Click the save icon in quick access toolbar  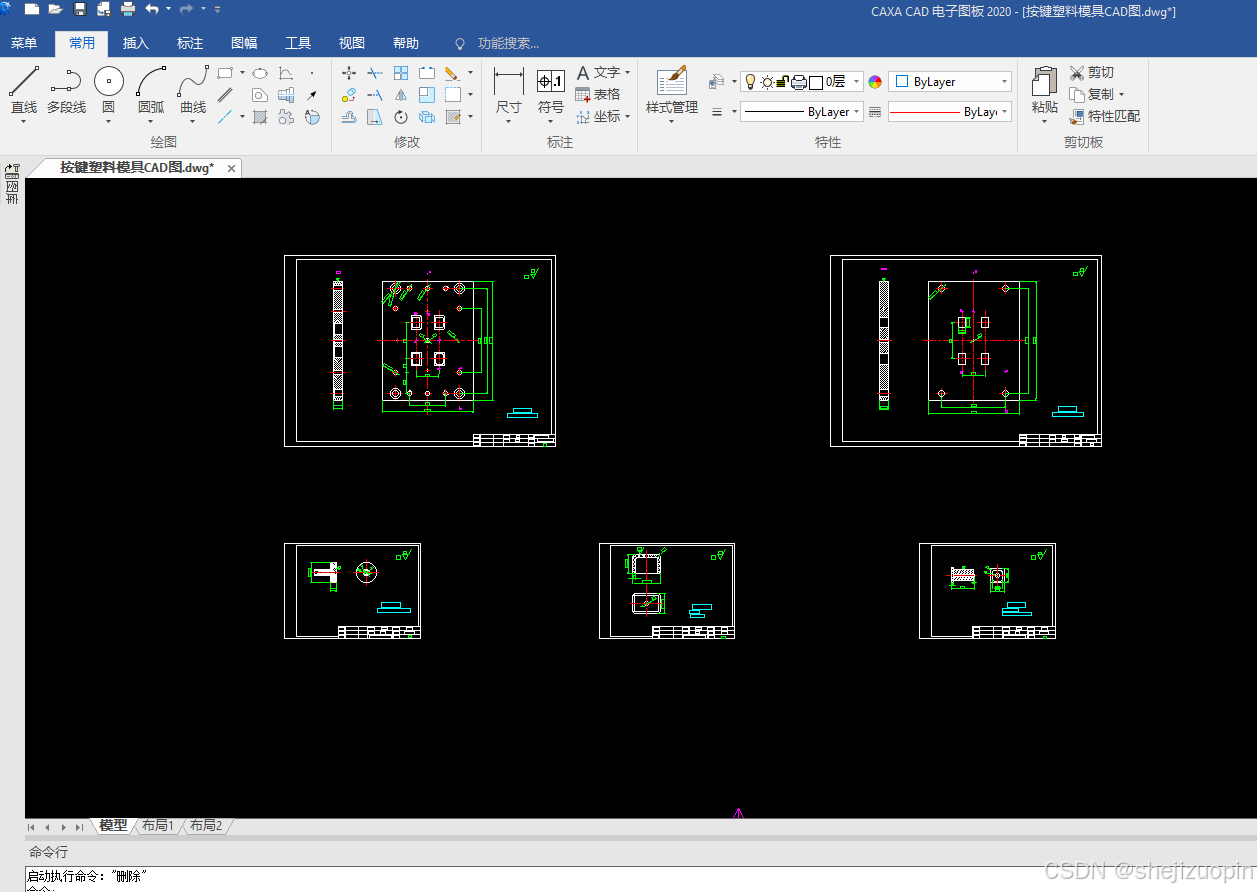point(80,9)
